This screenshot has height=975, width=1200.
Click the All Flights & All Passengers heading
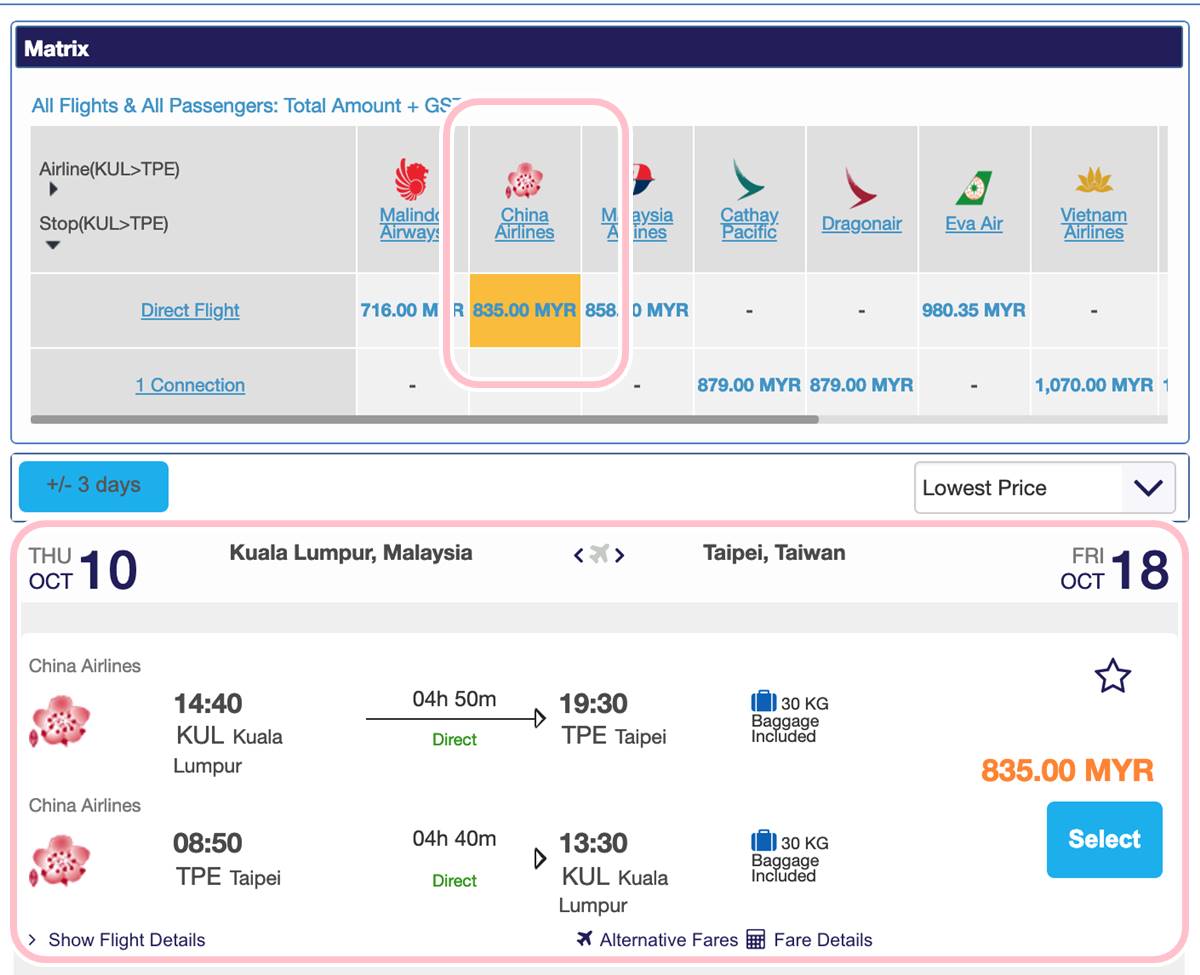(247, 105)
